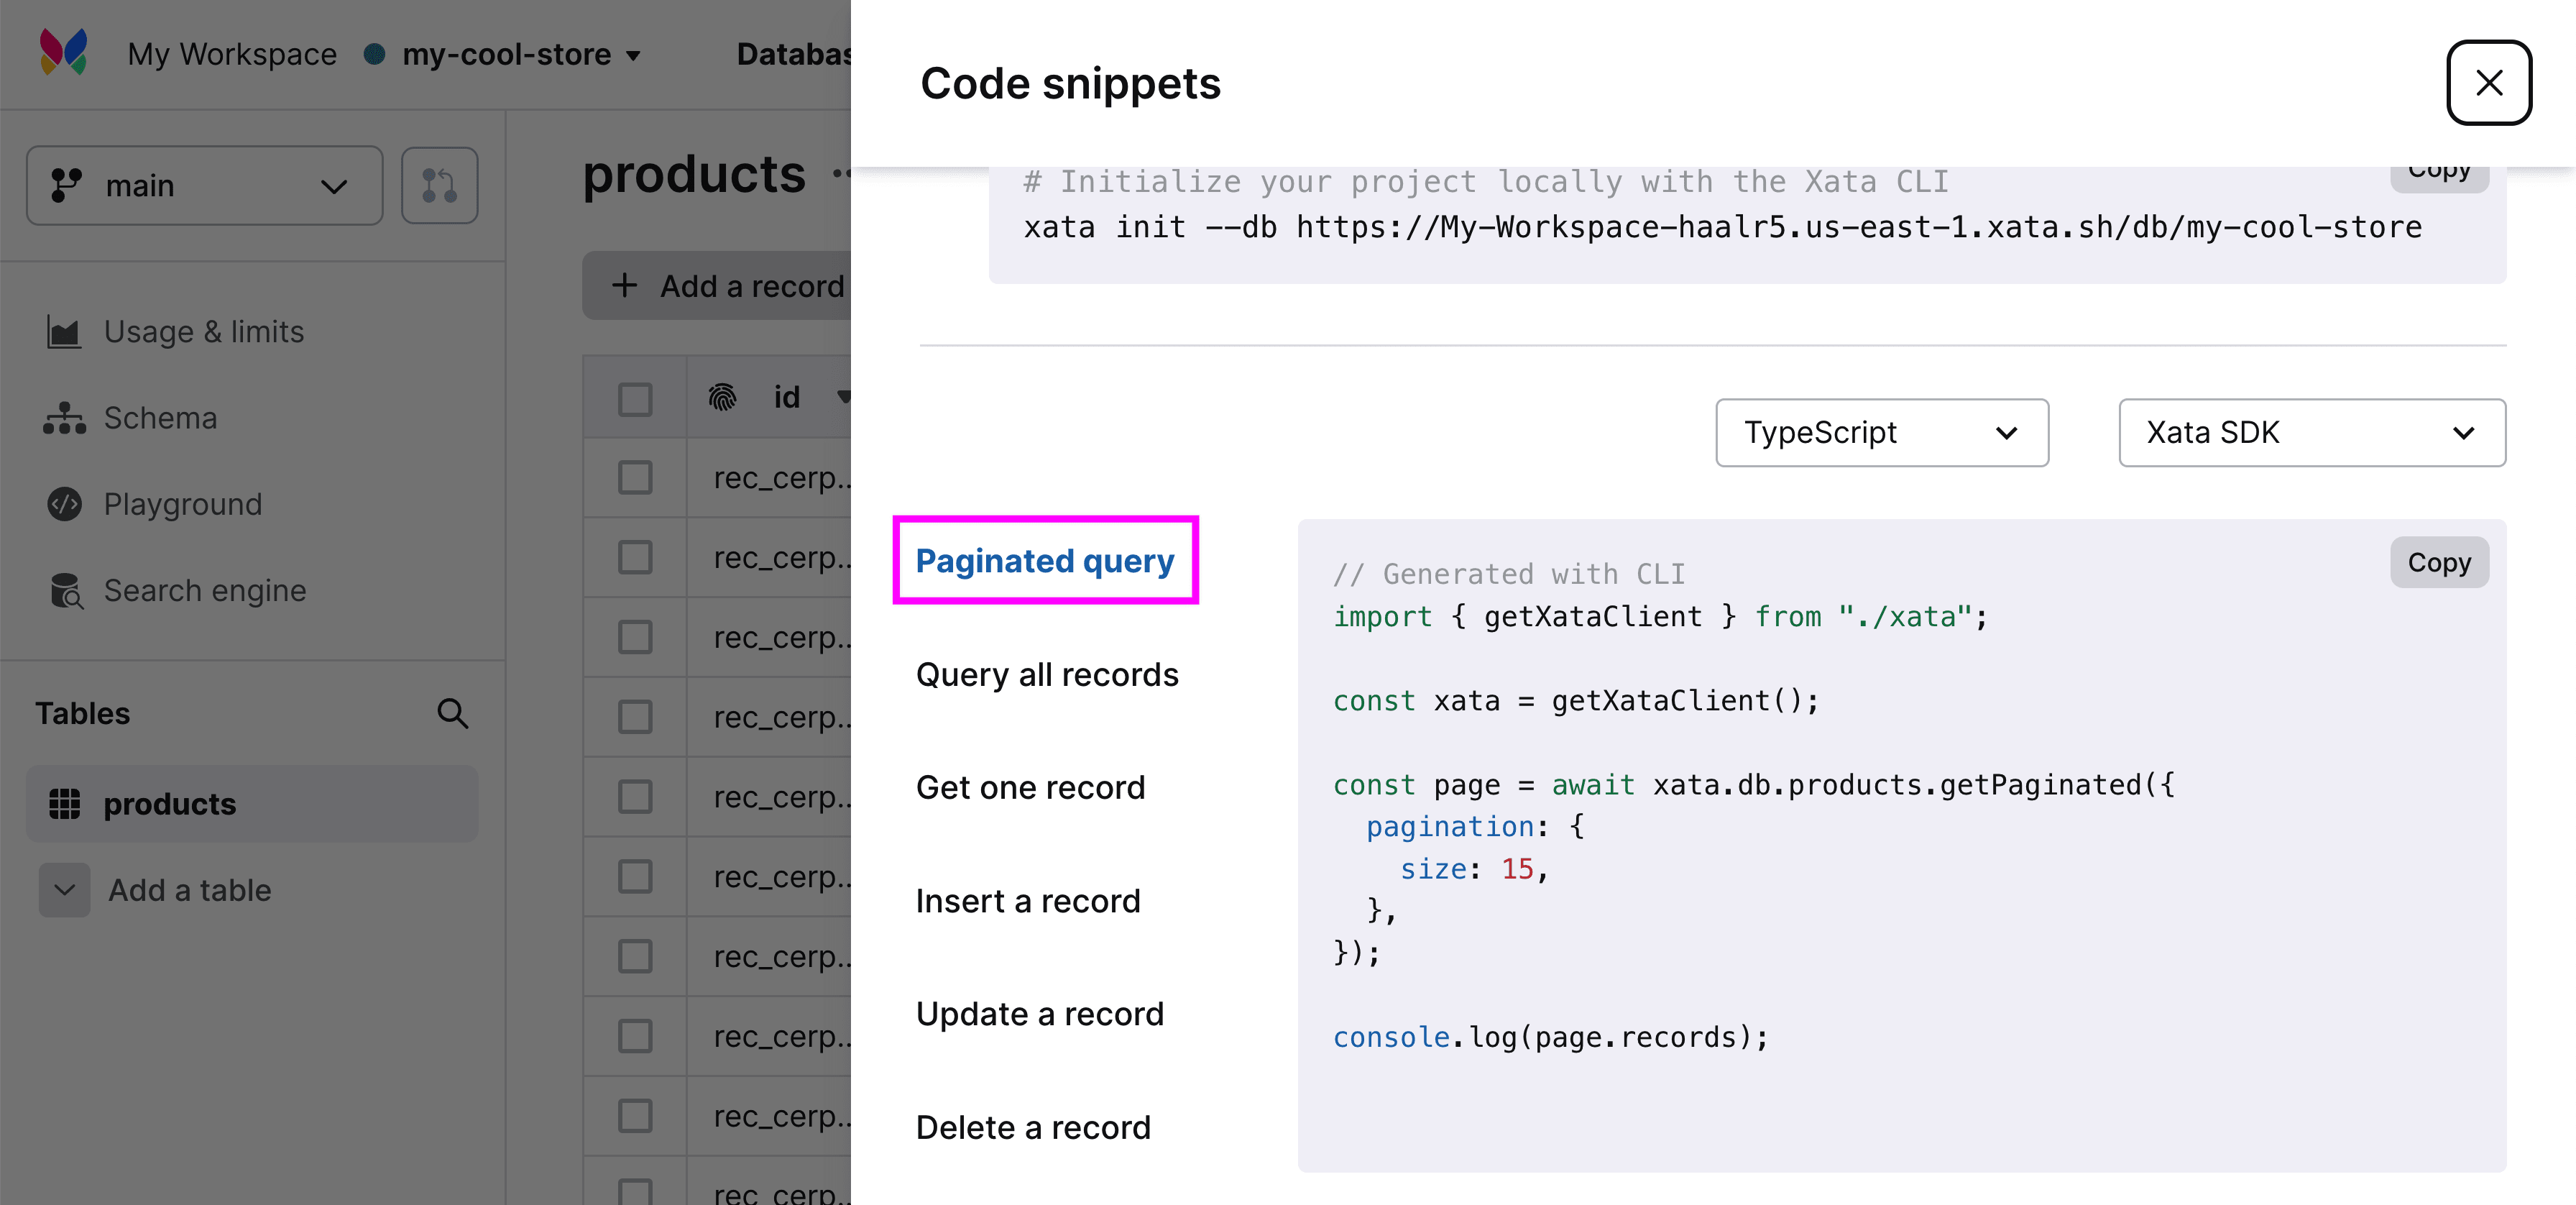2576x1205 pixels.
Task: Click the xata init command text
Action: click(x=1722, y=228)
